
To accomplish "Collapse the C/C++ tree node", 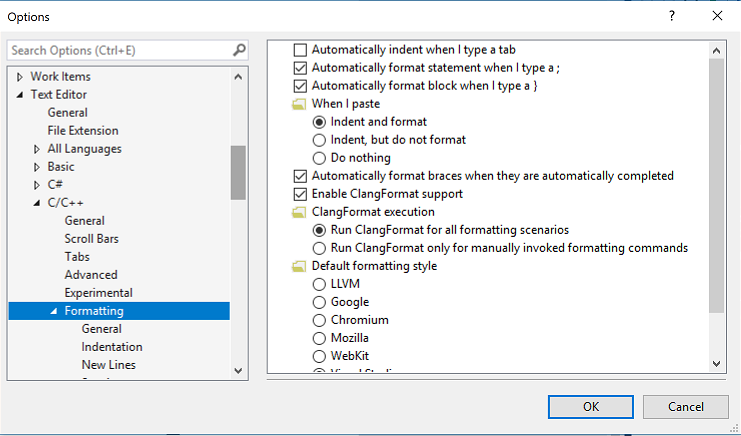I will (38, 203).
